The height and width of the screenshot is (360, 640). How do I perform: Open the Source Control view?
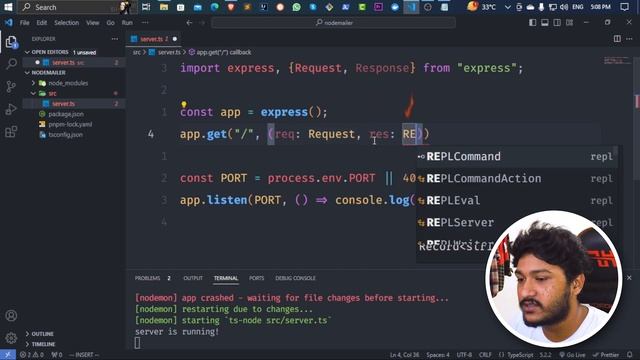[x=11, y=86]
